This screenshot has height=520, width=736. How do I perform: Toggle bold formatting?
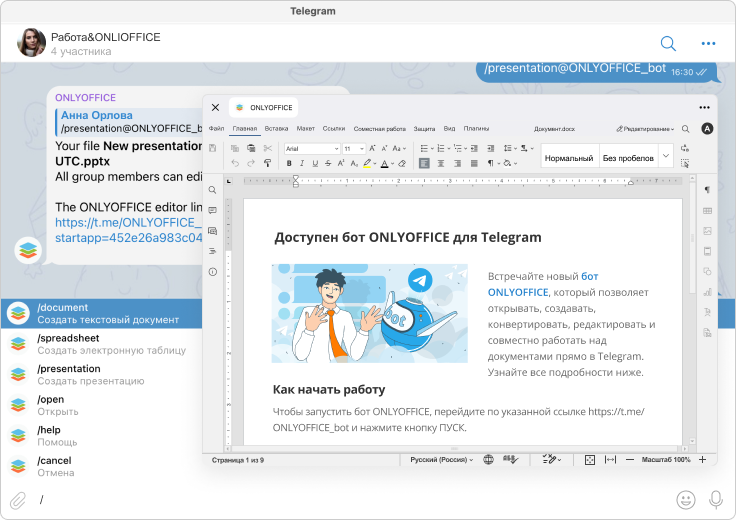[289, 163]
